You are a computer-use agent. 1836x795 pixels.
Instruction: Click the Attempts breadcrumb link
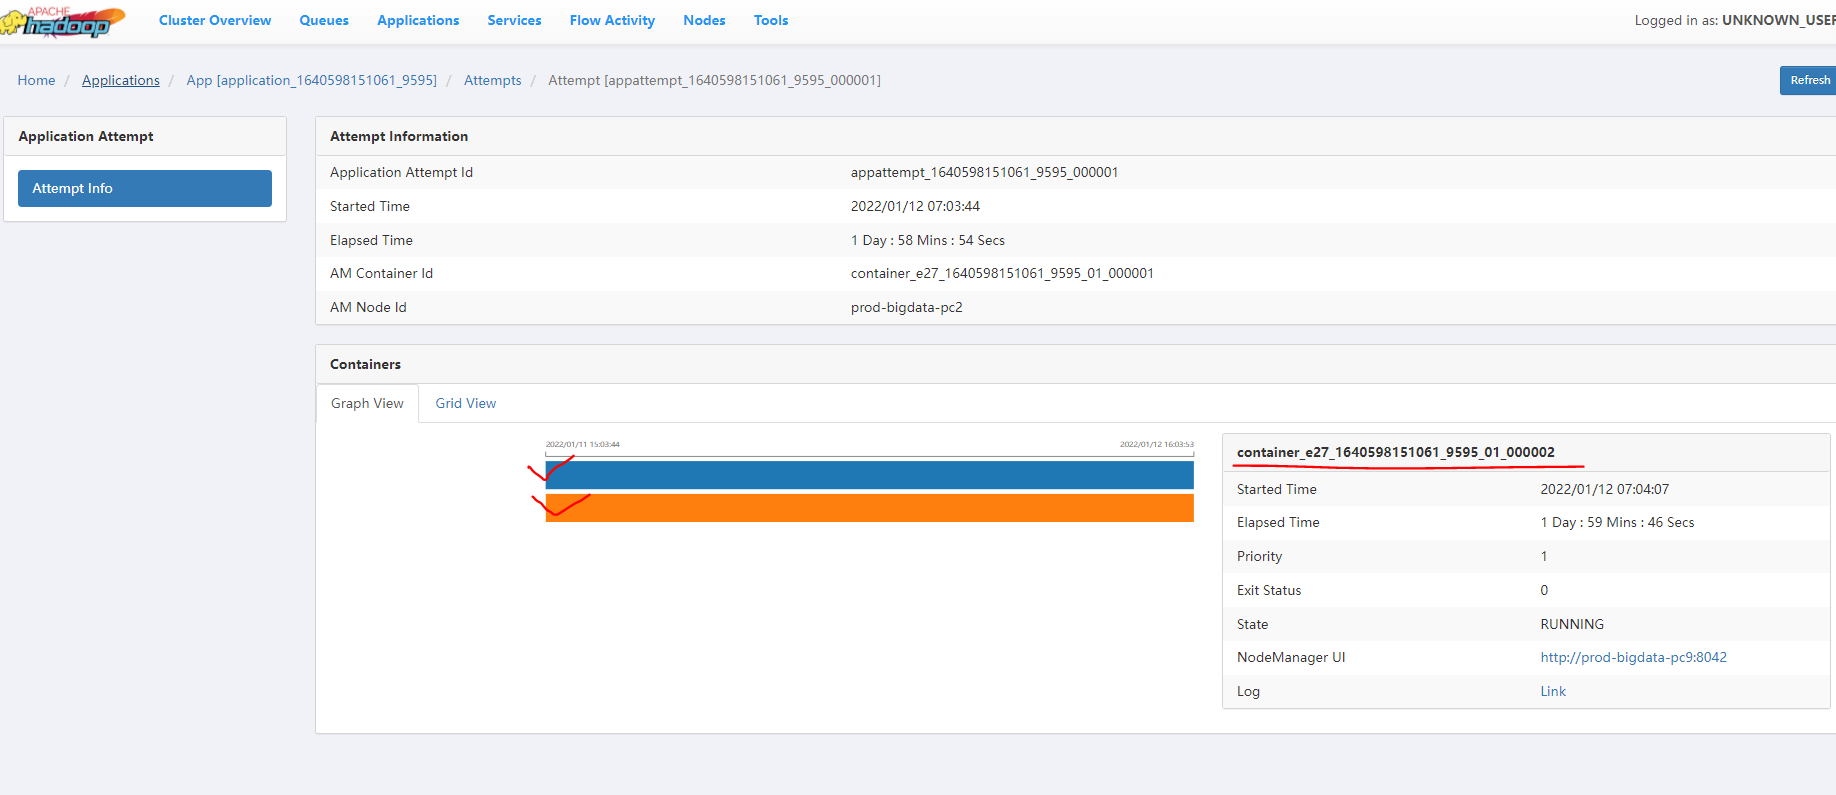(492, 80)
